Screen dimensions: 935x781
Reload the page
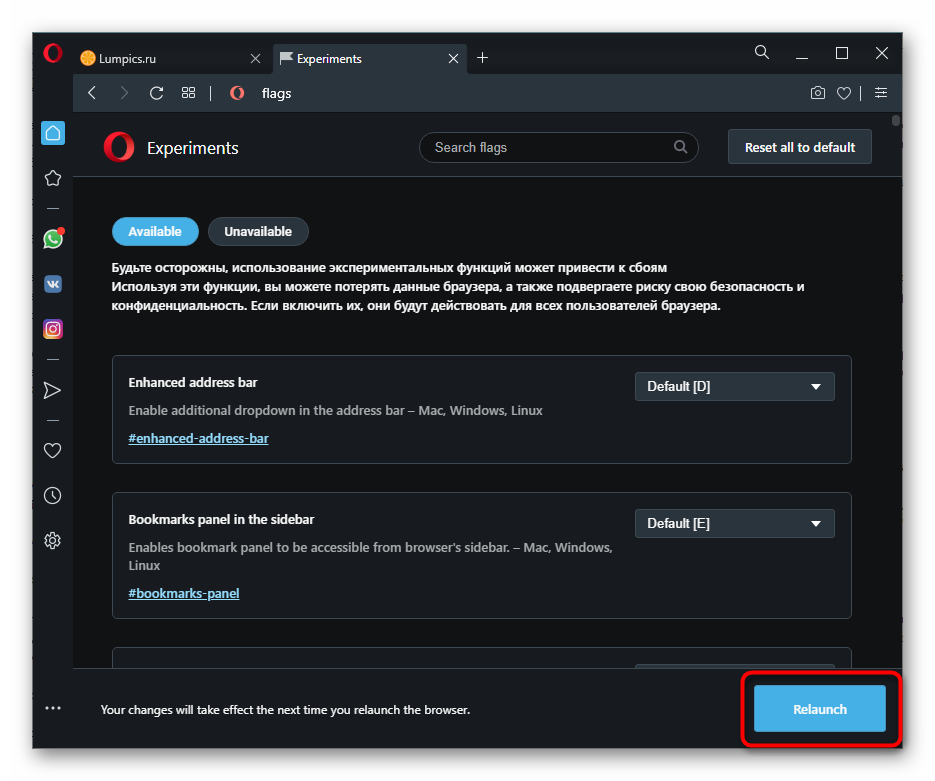(156, 93)
